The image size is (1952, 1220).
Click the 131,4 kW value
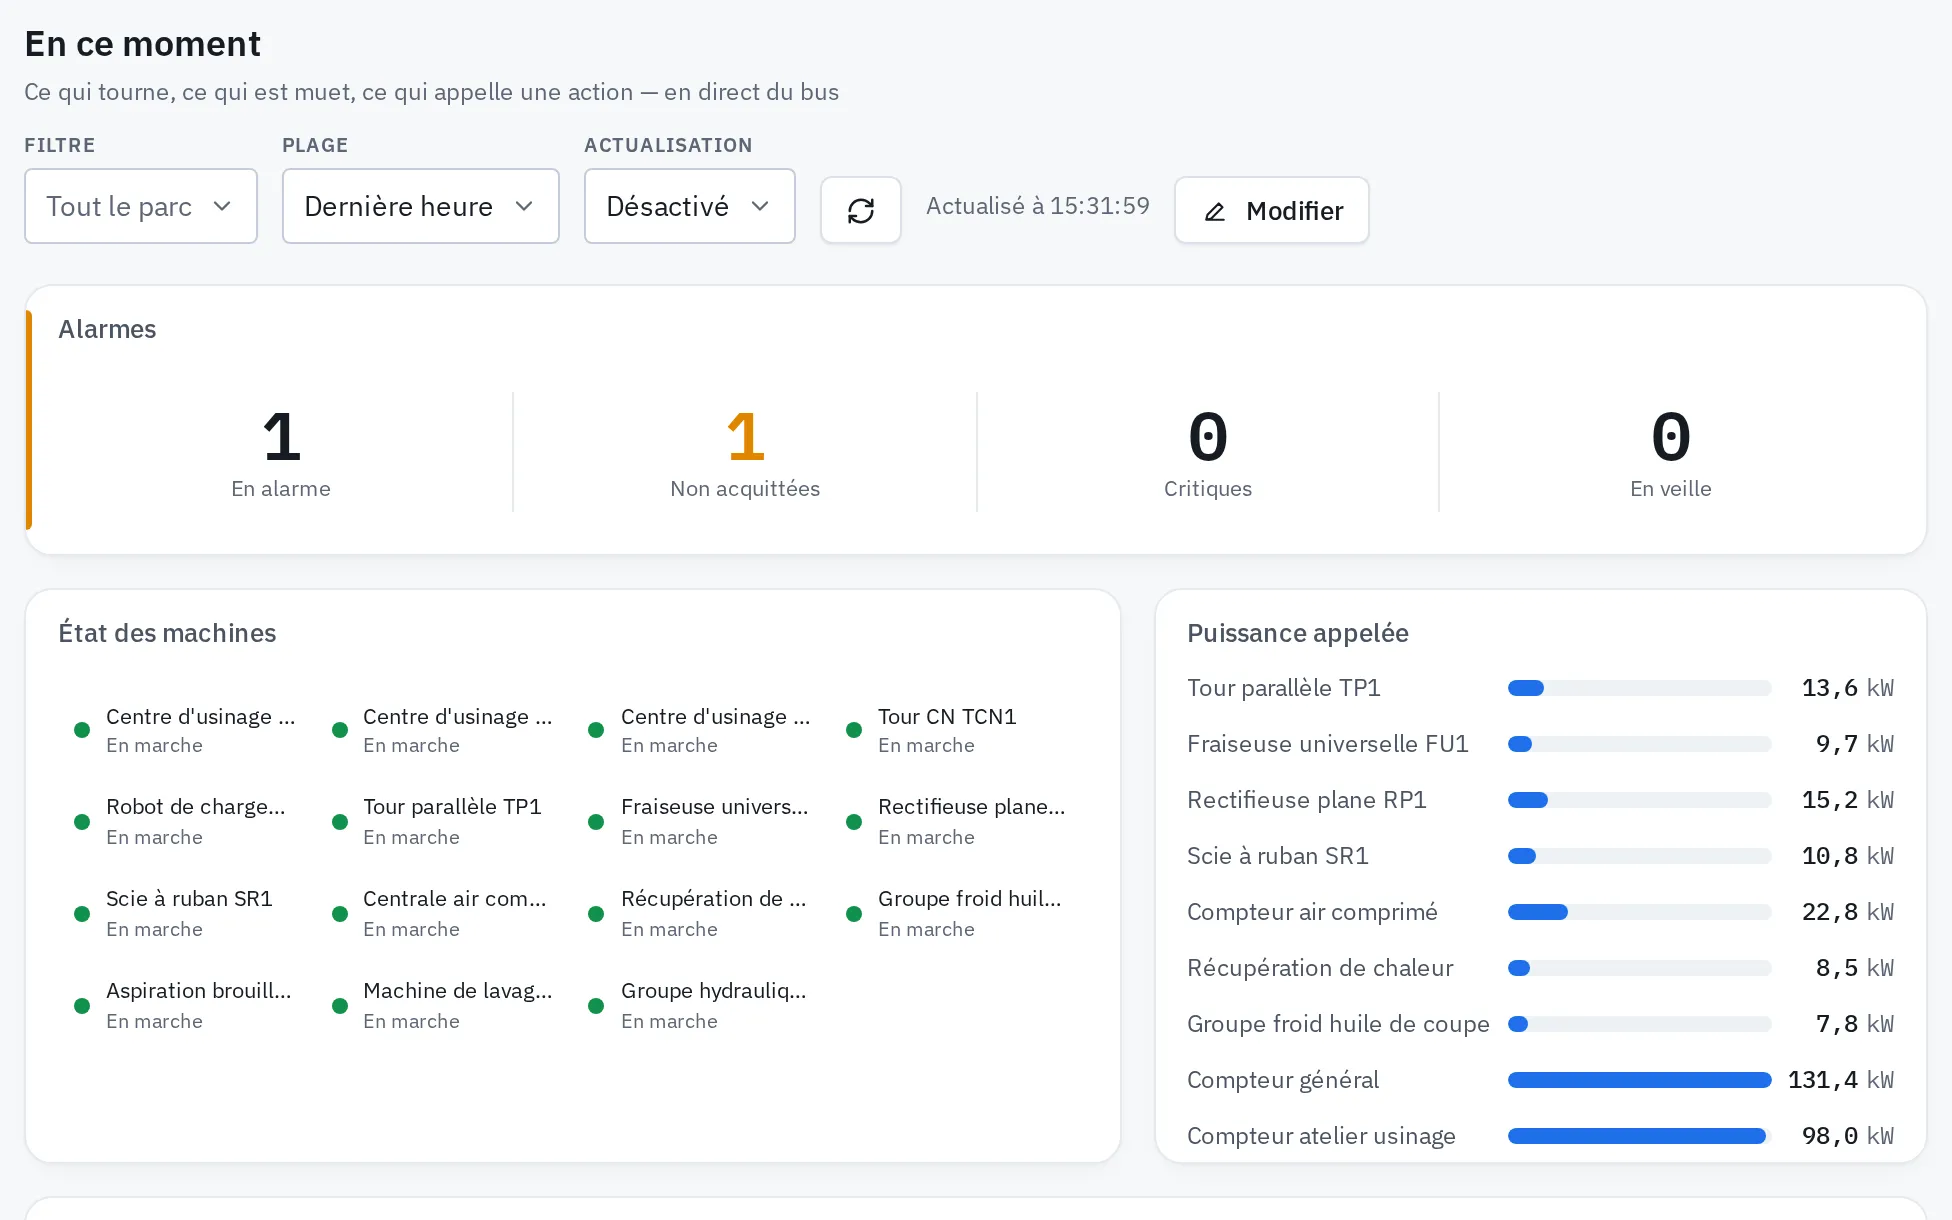click(x=1841, y=1080)
